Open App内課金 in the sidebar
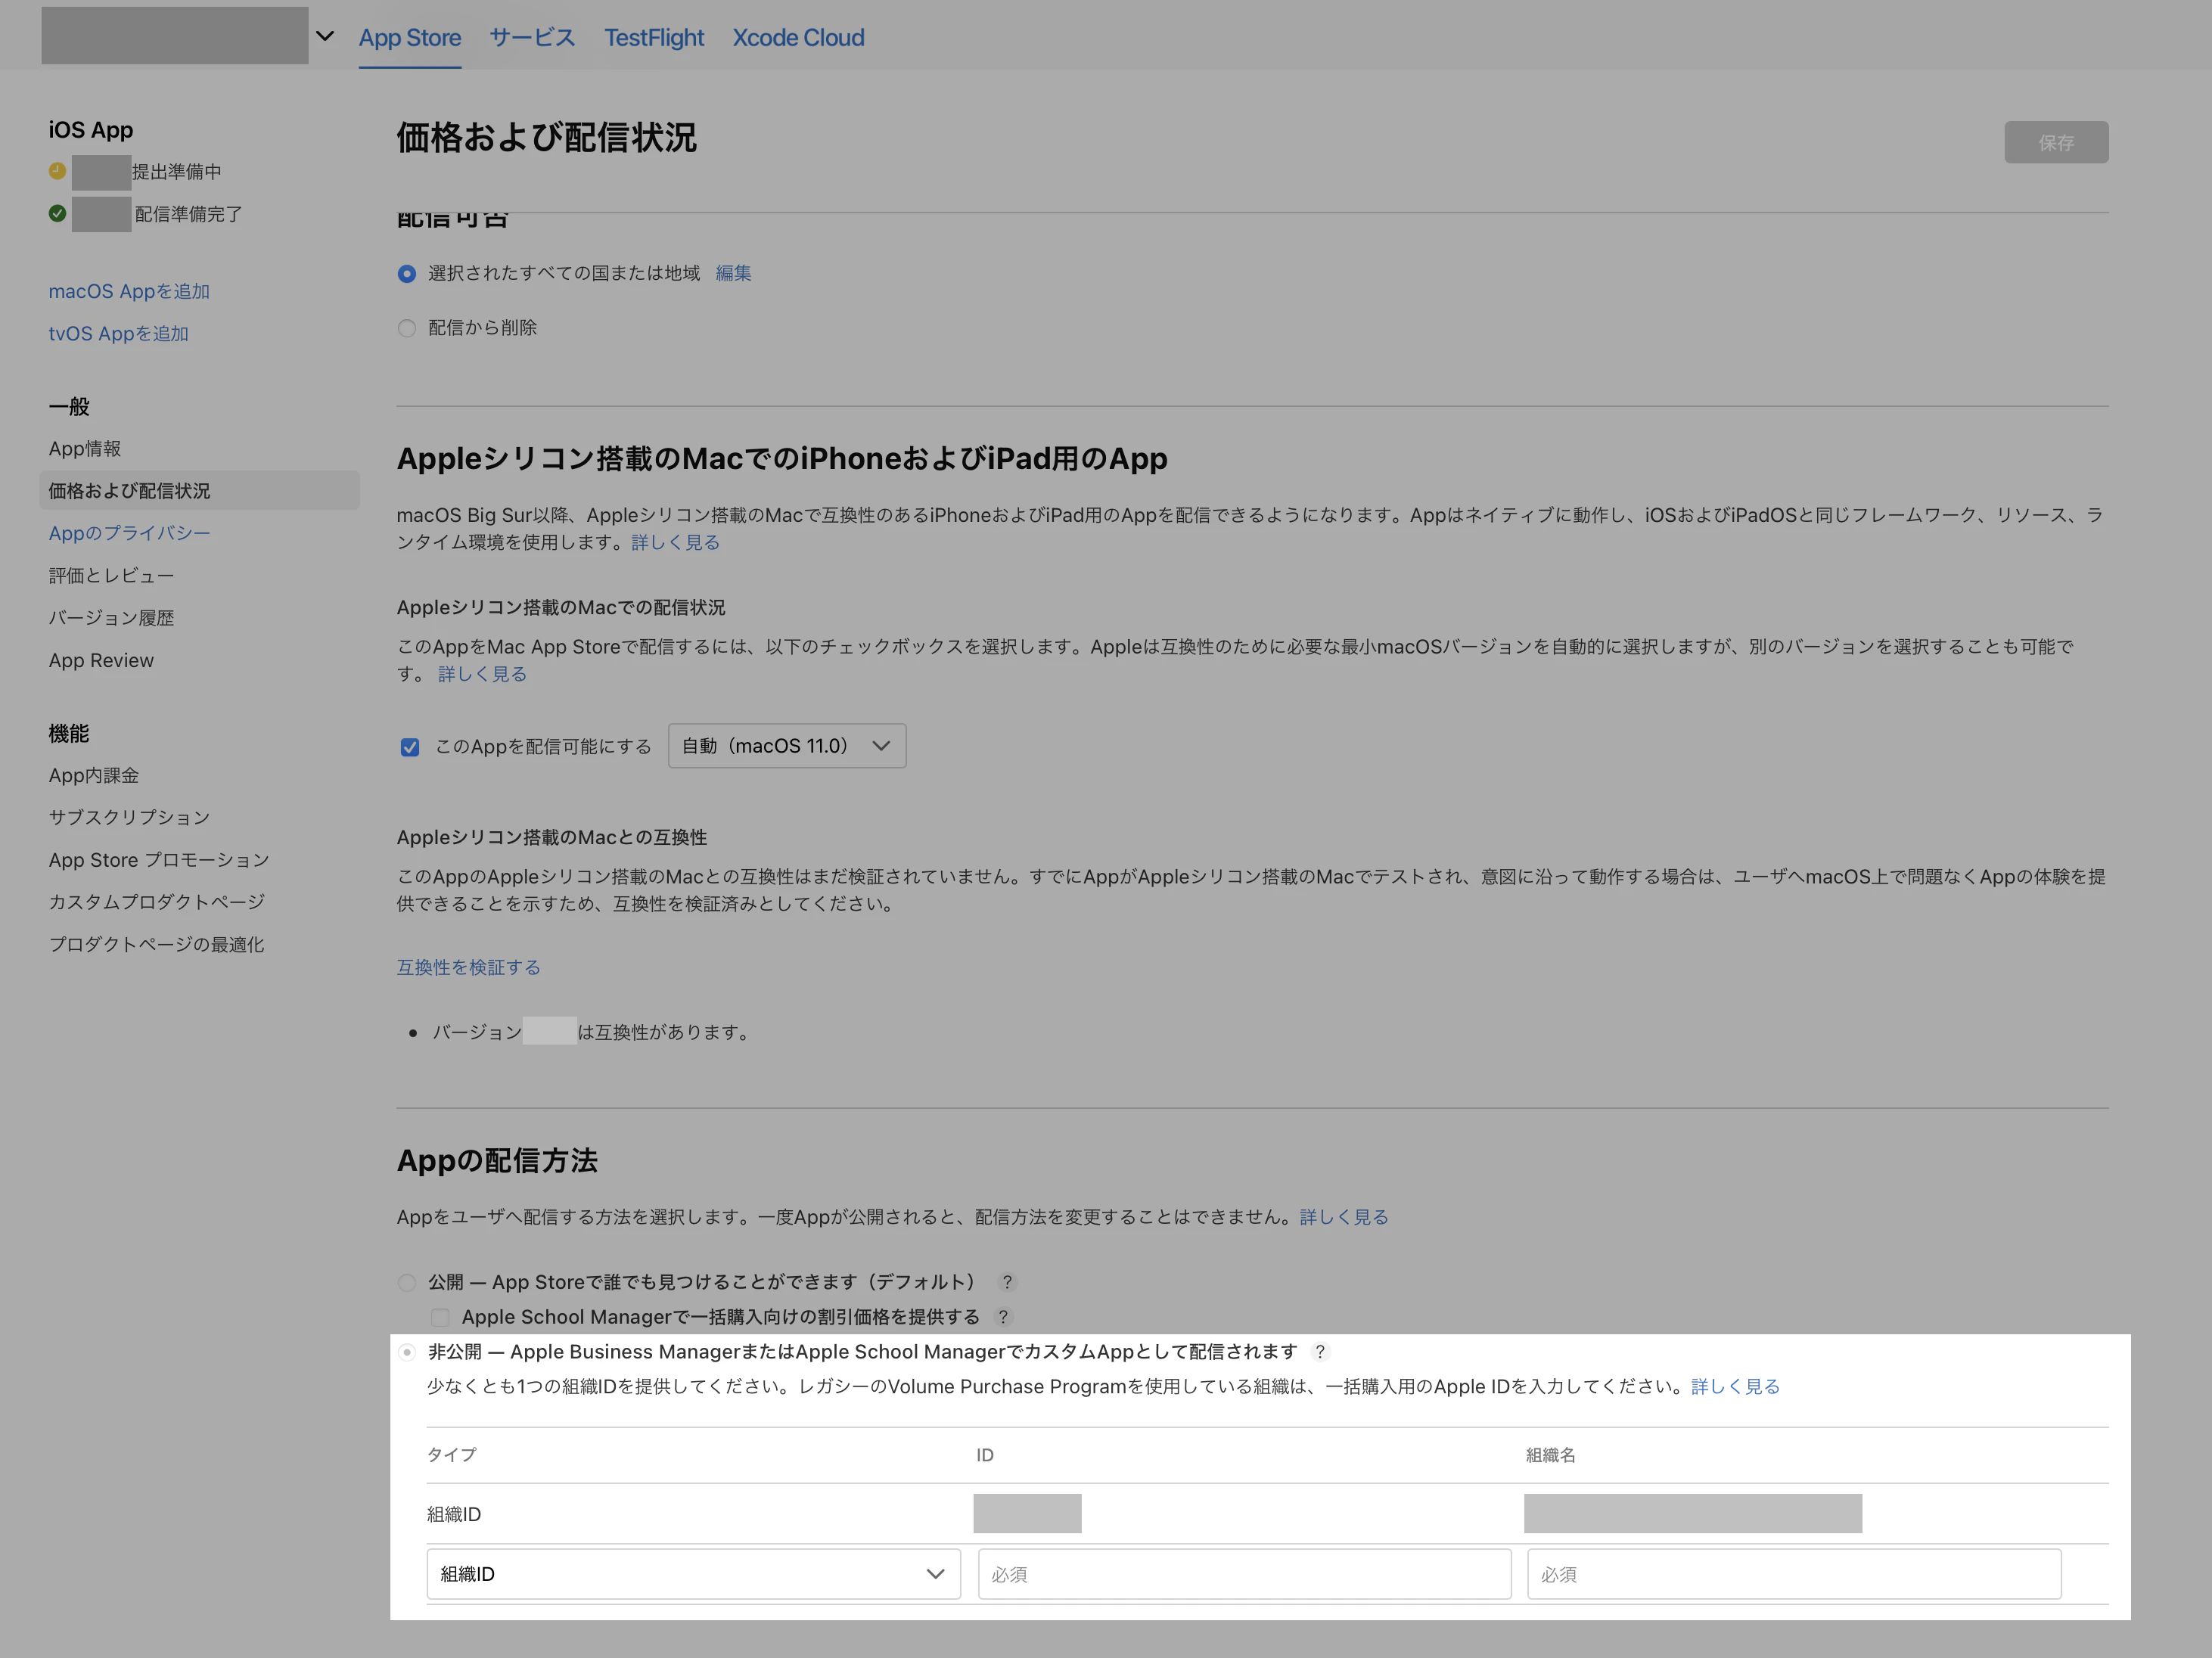2212x1658 pixels. coord(94,776)
